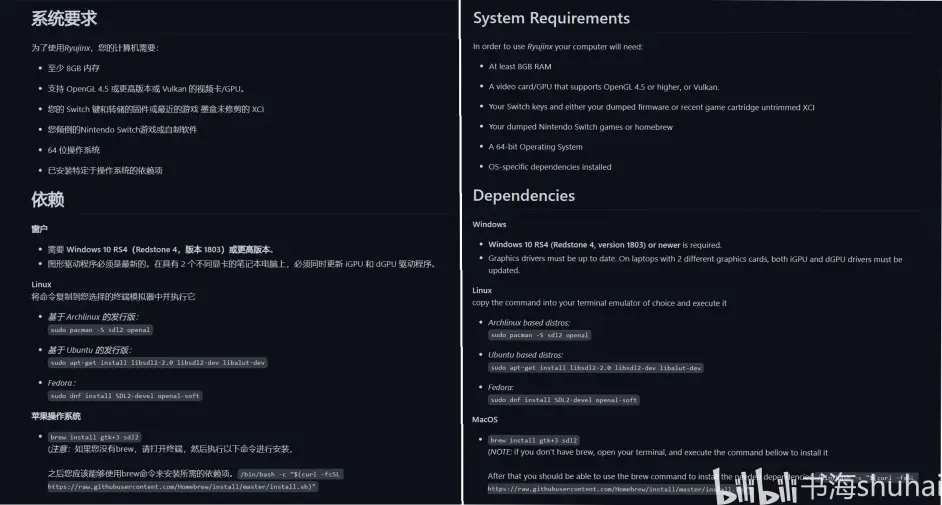This screenshot has height=505, width=942.
Task: Click the label 'Archlinux based distros:'
Action: (x=529, y=322)
